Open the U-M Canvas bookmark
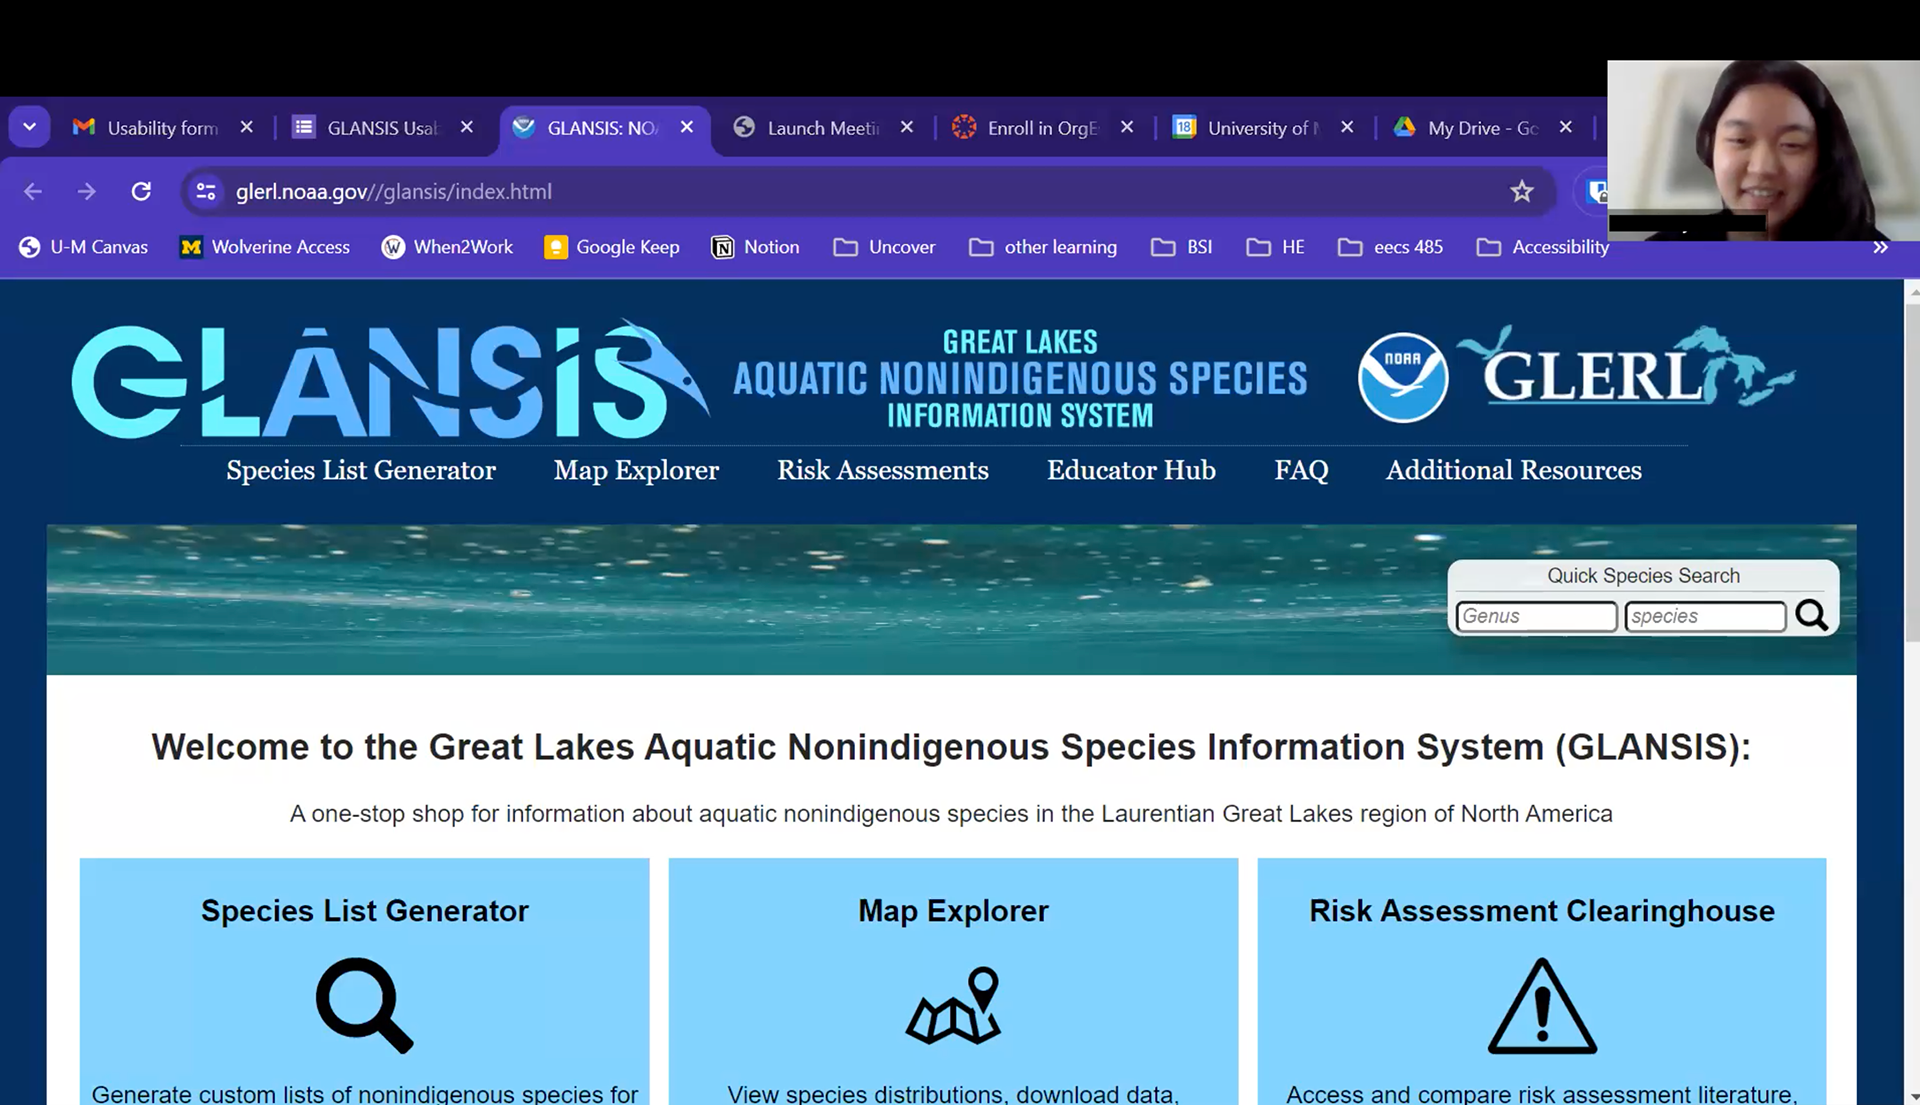Screen dimensions: 1920x1105 84,247
